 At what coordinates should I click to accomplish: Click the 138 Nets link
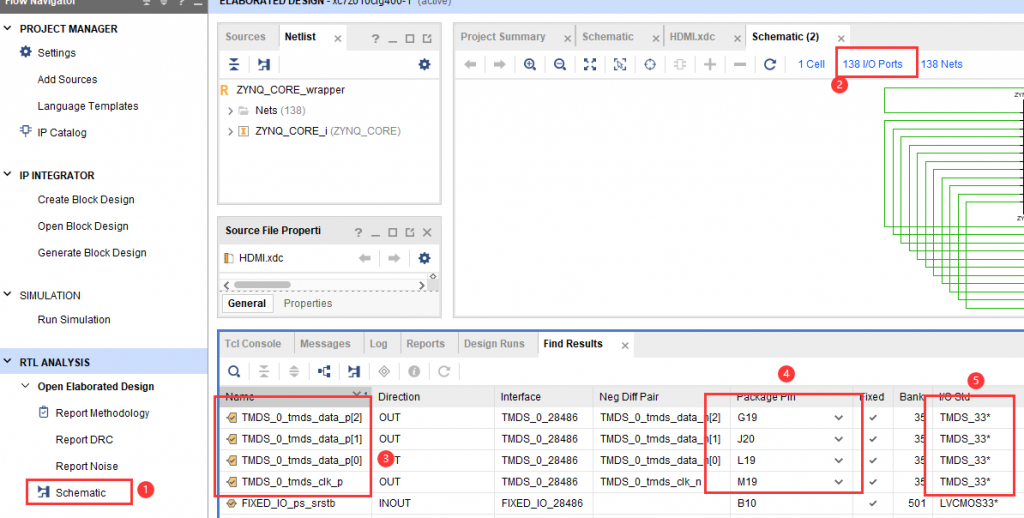pos(942,64)
